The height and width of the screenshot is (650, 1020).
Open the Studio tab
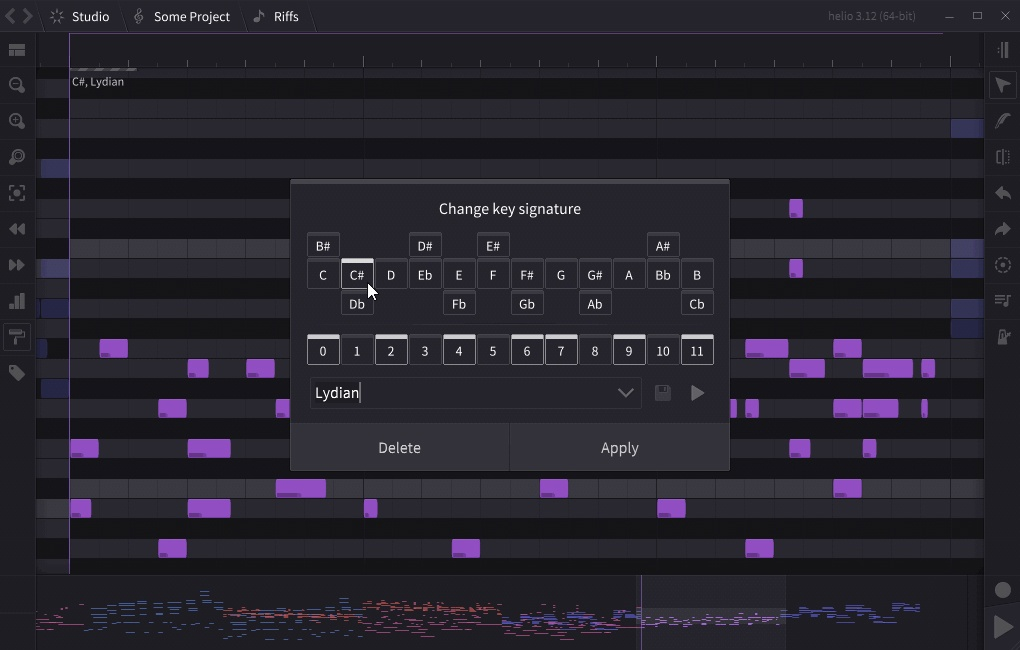80,16
